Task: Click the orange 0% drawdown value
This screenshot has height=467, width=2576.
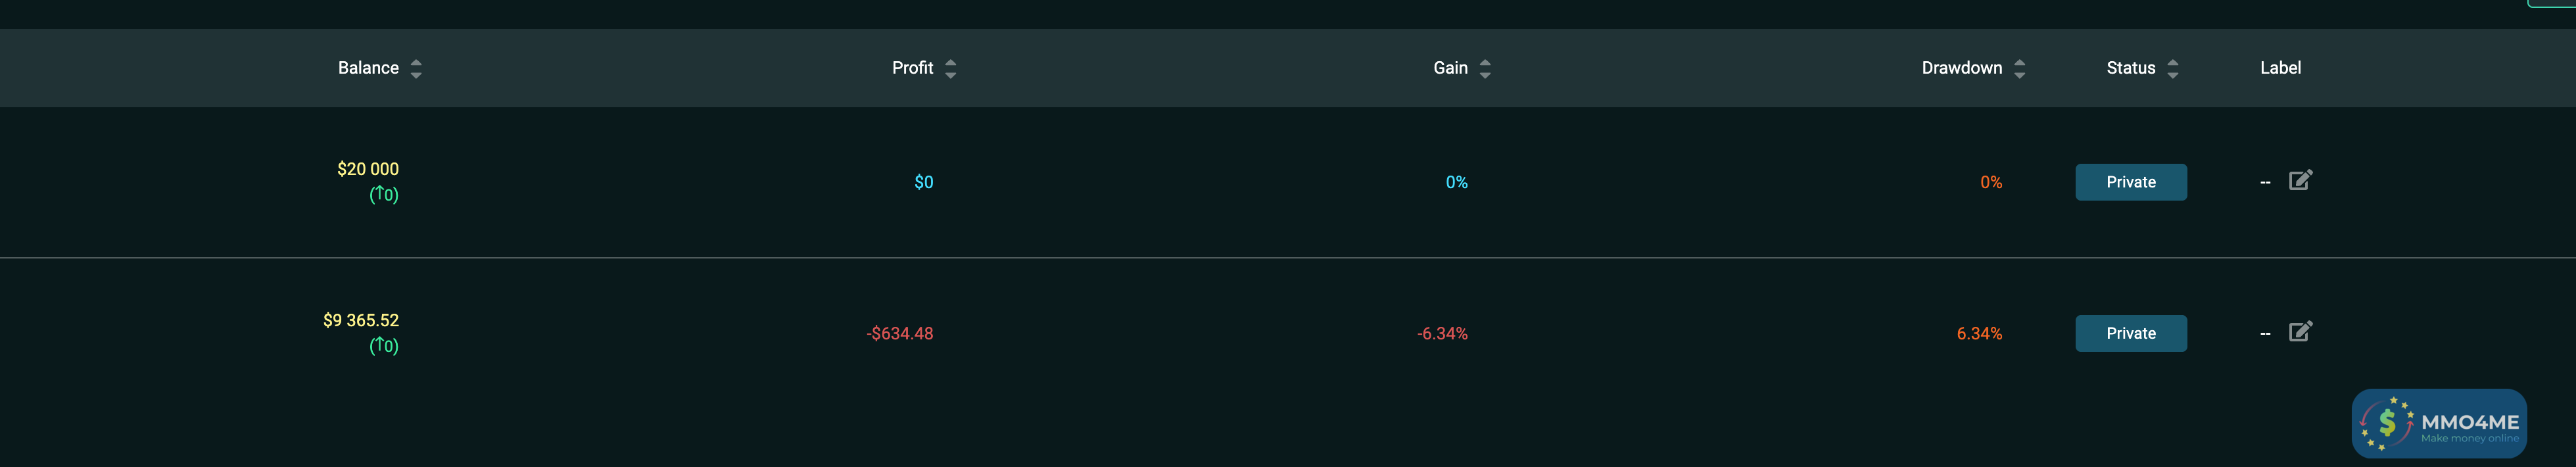Action: (x=1991, y=182)
